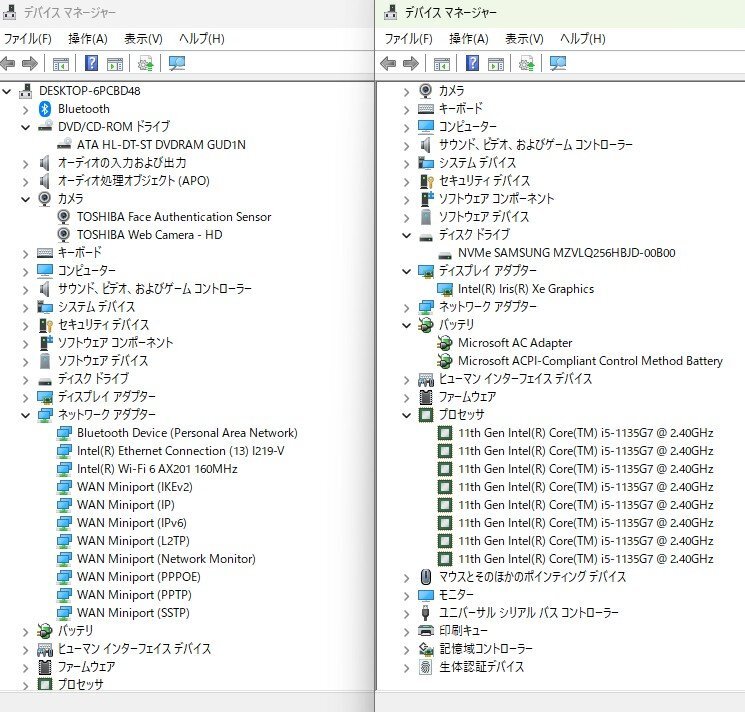
Task: Select NVMe SAMSUNG MZVLQ256HBJD-00B00 disk
Action: click(566, 253)
